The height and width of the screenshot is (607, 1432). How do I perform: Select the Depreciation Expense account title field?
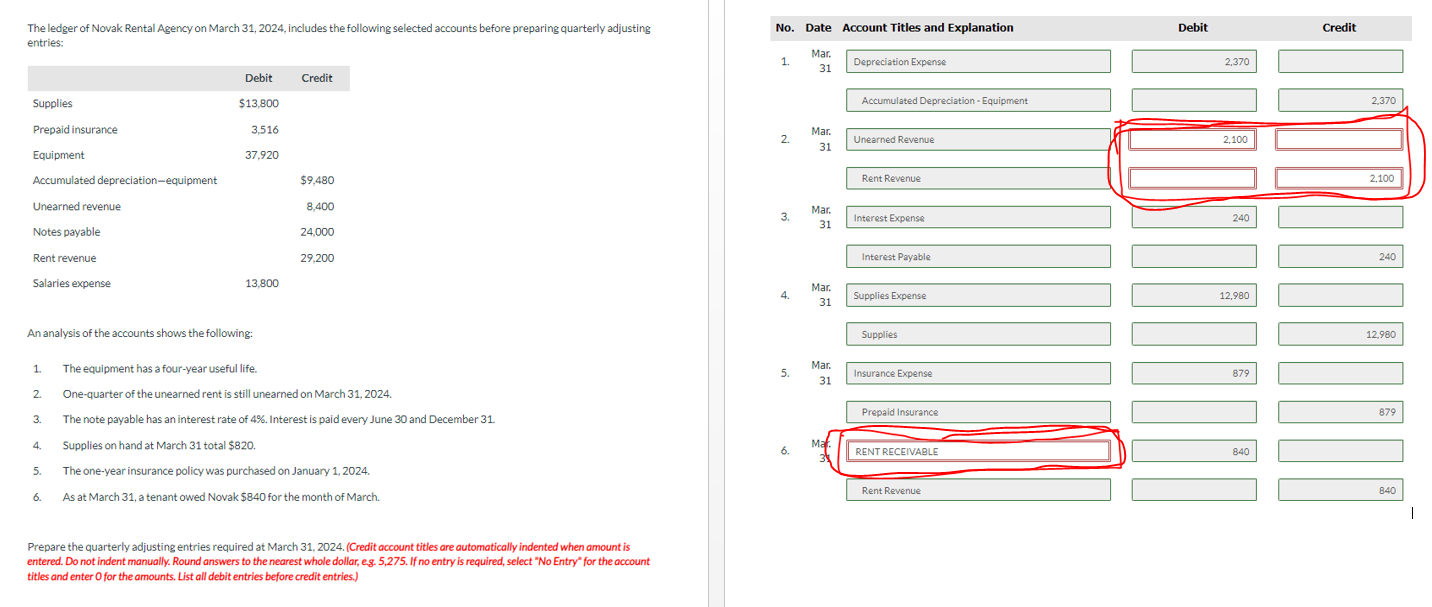pyautogui.click(x=979, y=62)
